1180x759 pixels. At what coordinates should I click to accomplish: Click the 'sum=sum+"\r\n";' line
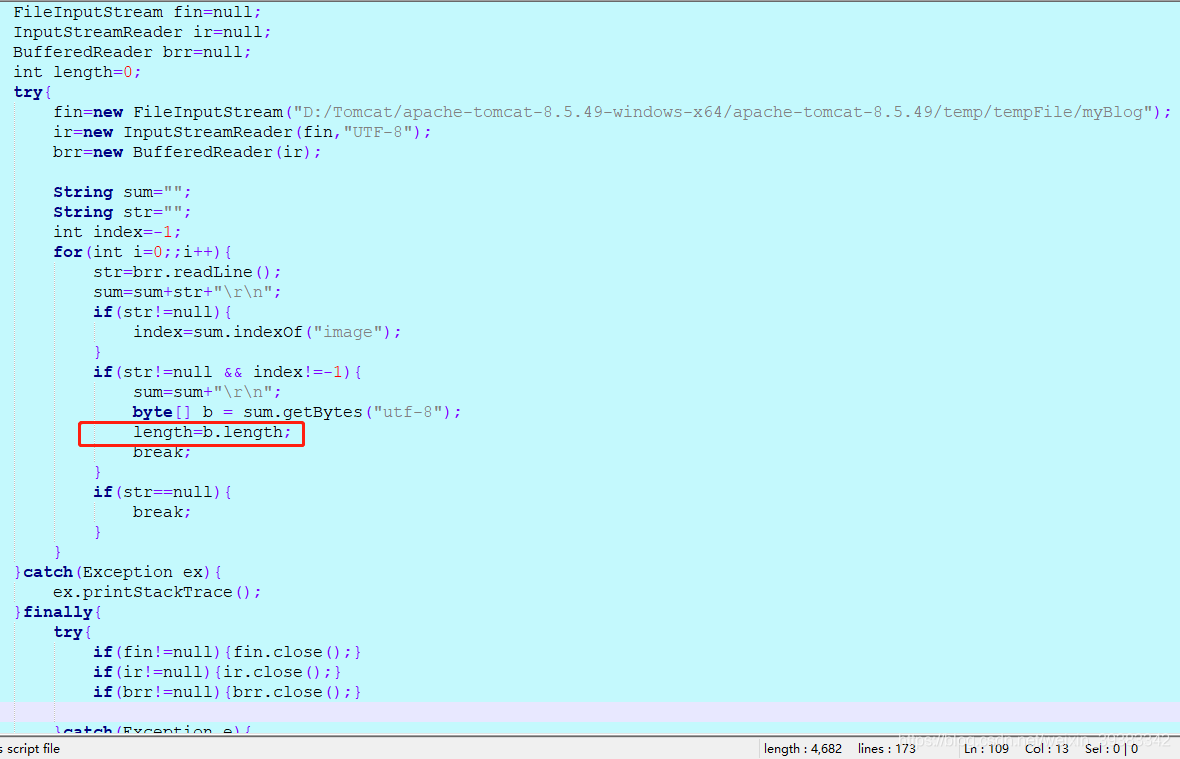pyautogui.click(x=207, y=392)
